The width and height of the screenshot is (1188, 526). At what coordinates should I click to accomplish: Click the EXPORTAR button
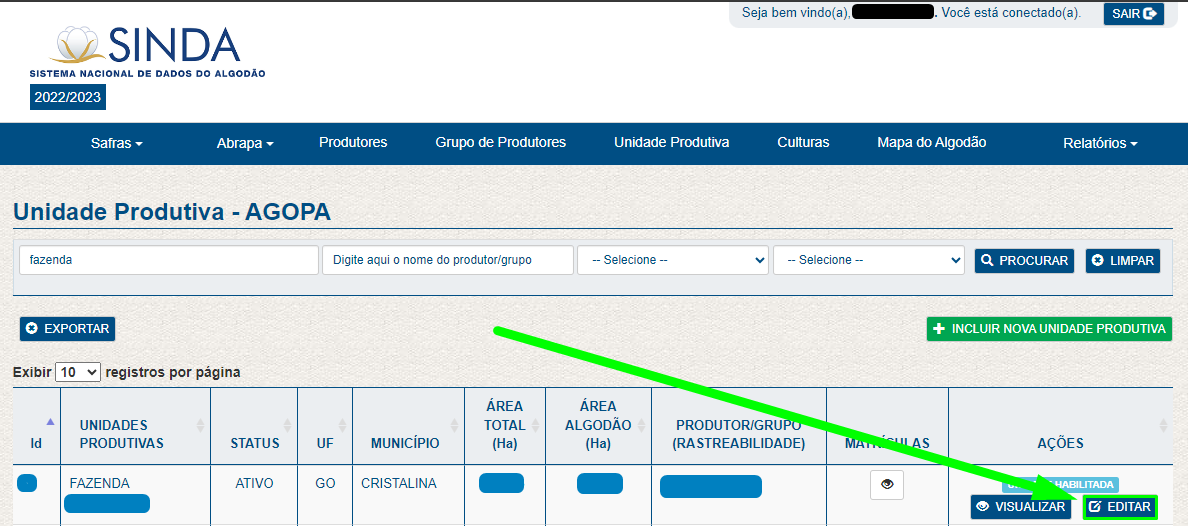click(x=67, y=328)
